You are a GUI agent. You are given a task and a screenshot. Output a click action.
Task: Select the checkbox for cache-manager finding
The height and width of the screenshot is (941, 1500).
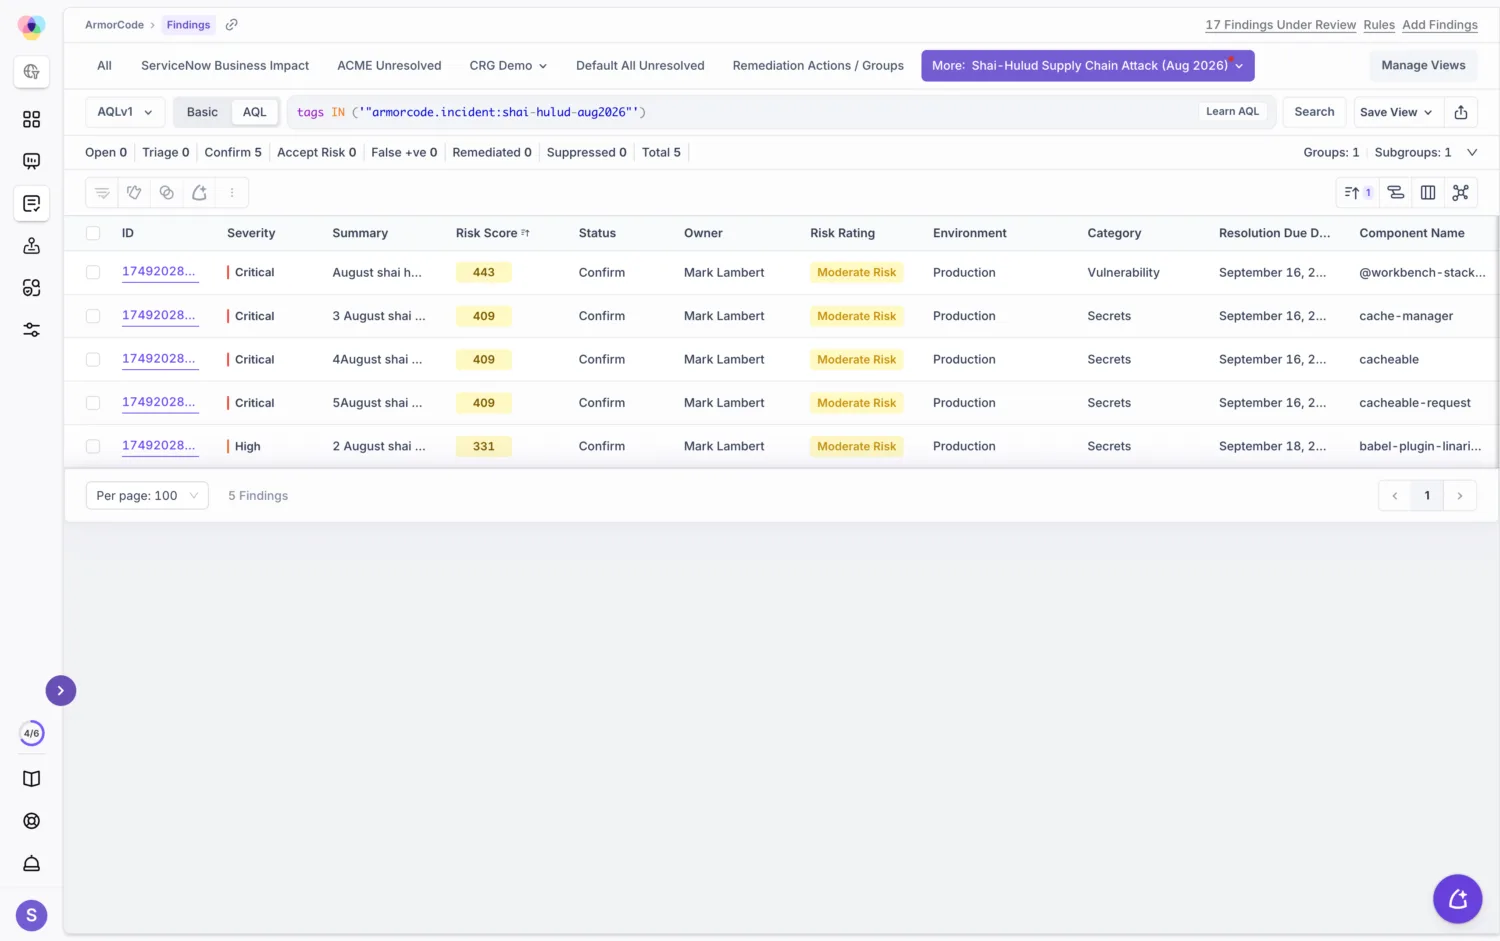93,316
